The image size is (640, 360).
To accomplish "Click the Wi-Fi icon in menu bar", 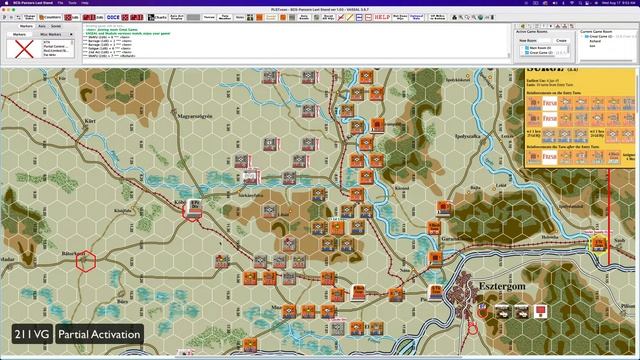I will [x=571, y=2].
